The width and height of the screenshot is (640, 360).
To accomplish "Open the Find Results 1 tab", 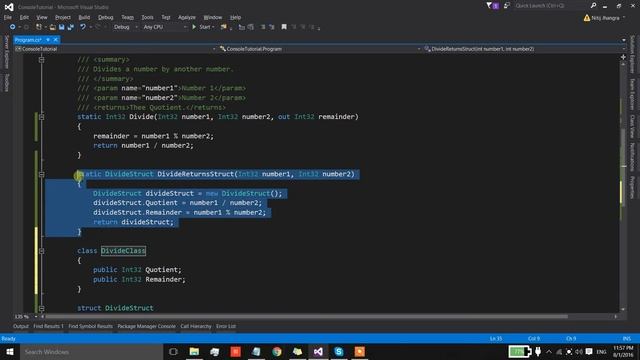I will pos(48,327).
